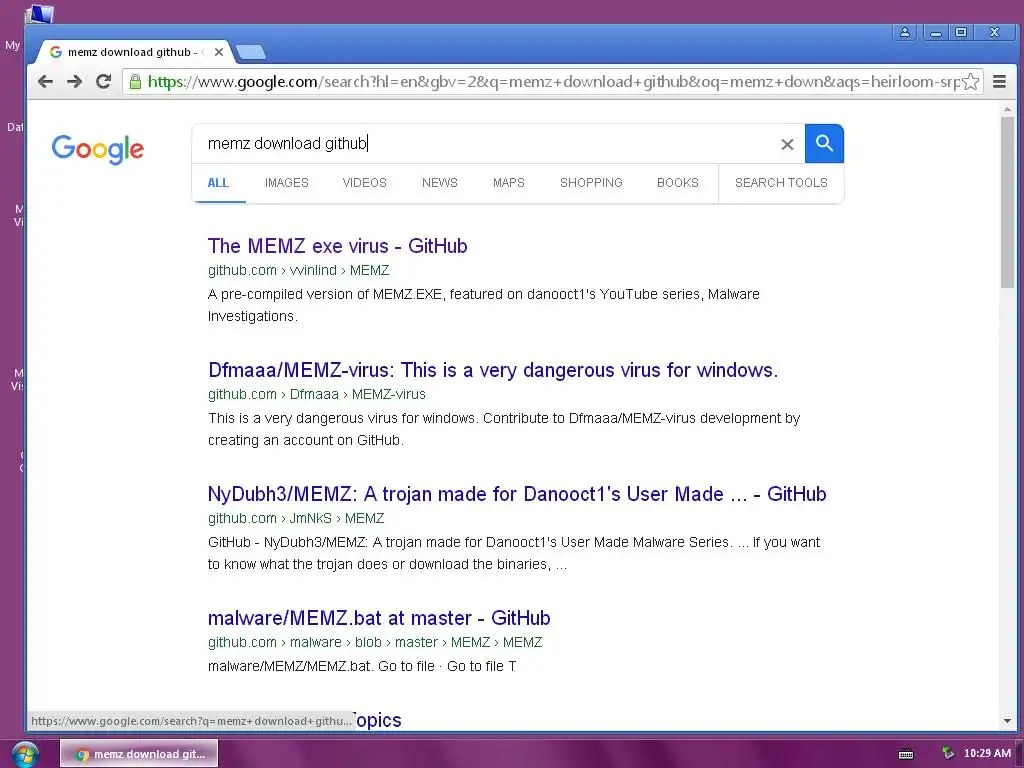This screenshot has height=768, width=1024.
Task: Open the Dfmaaa/MEMZ-virus result link
Action: click(493, 370)
